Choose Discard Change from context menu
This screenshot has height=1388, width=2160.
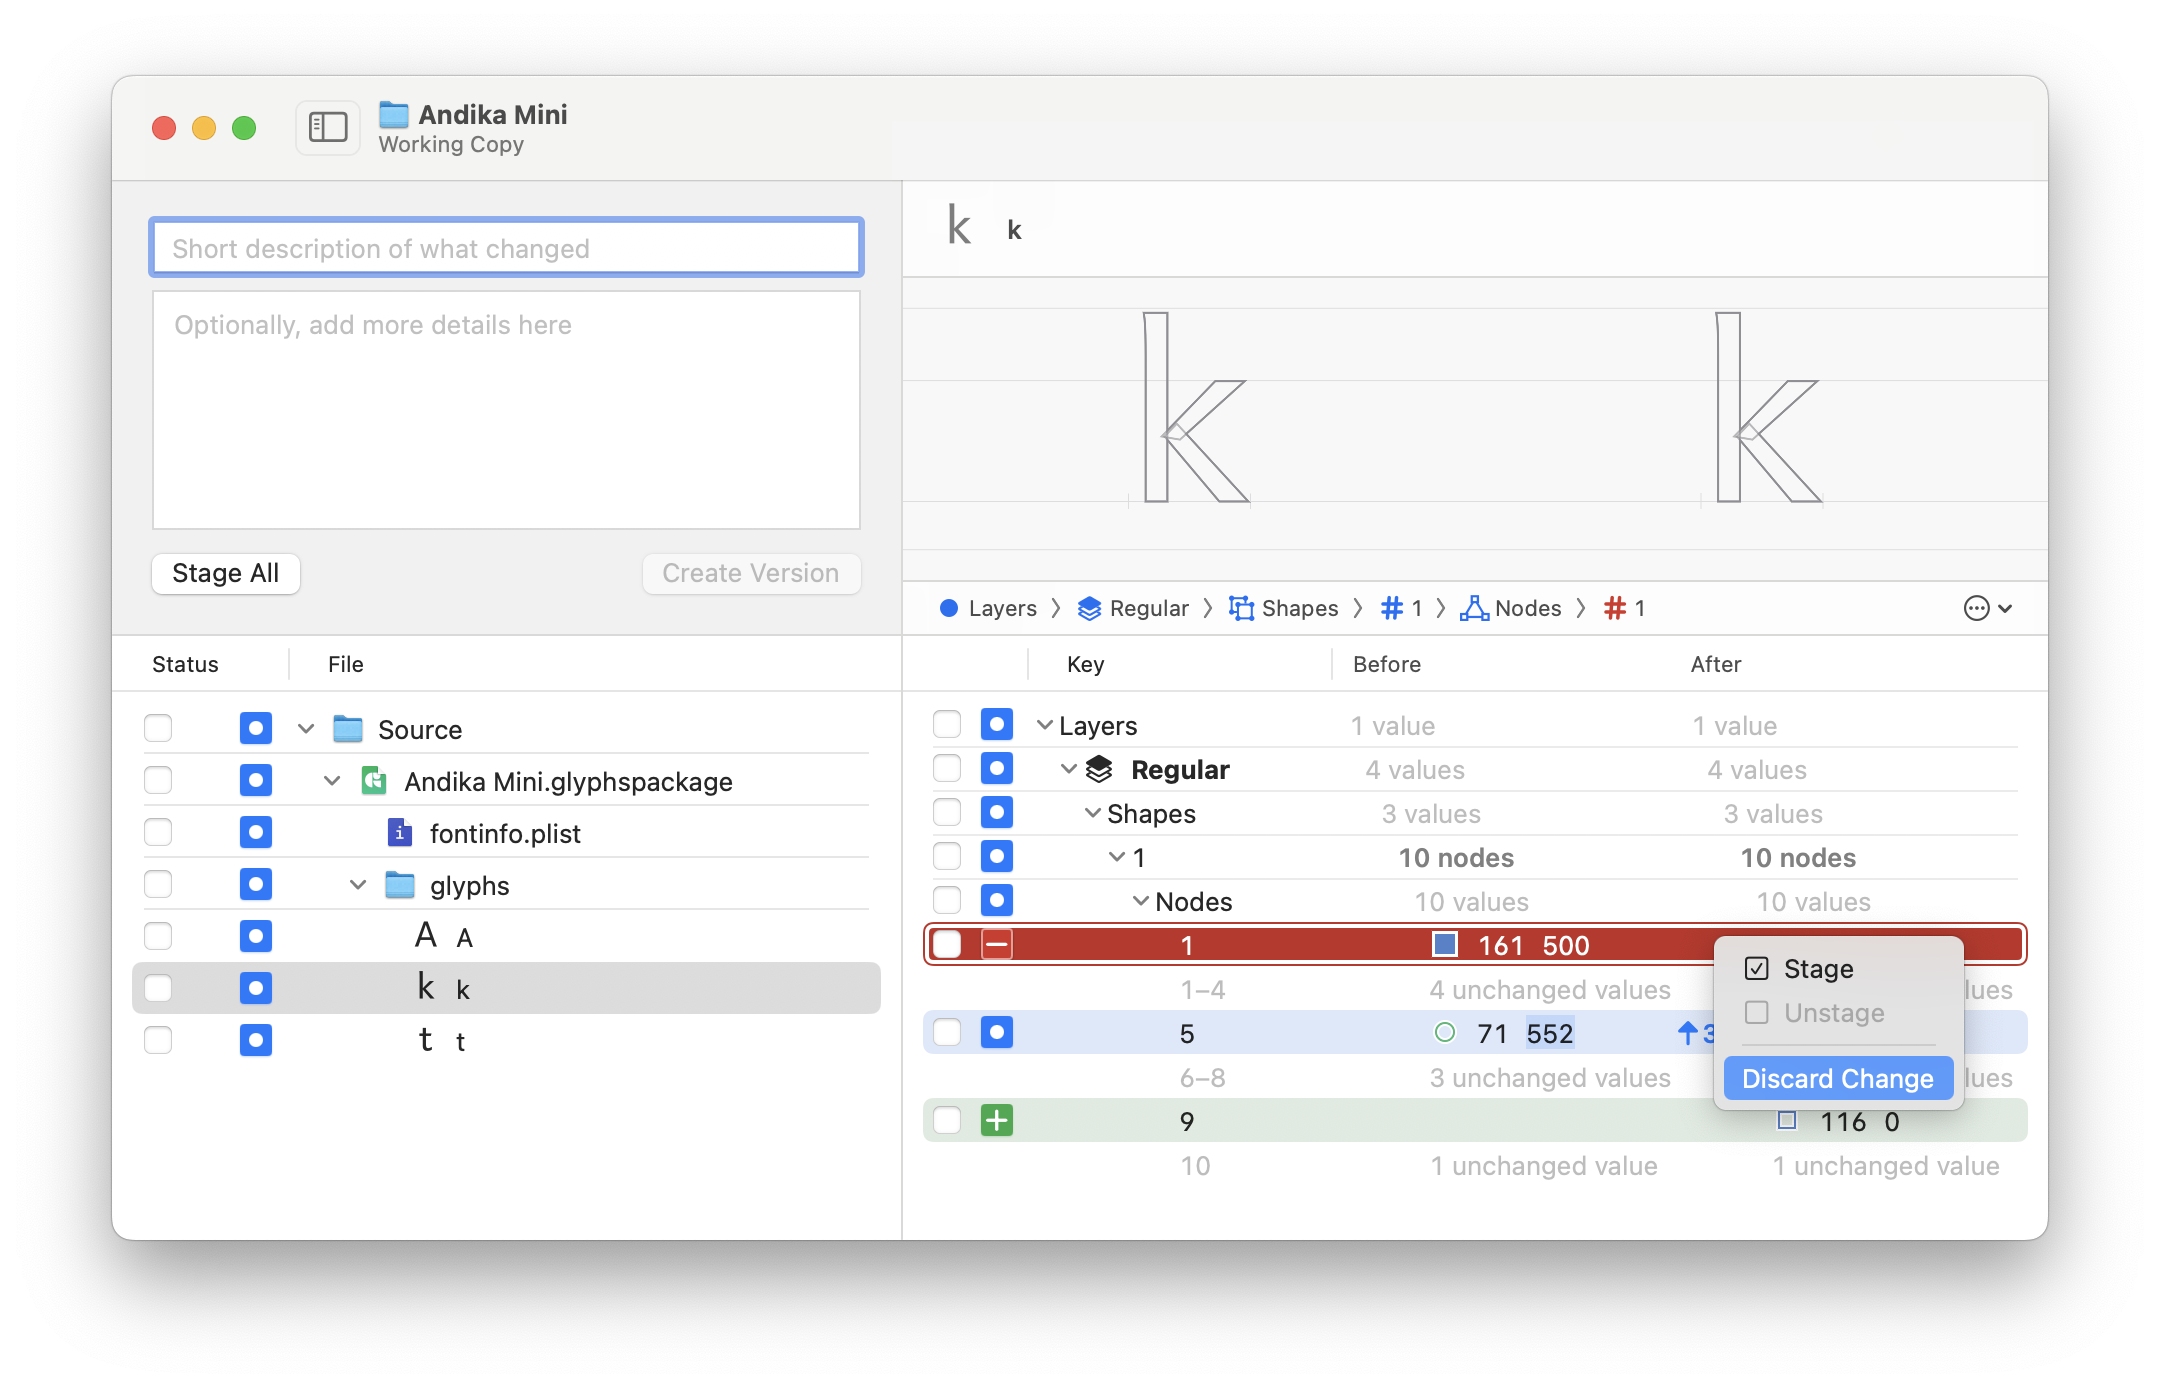1837,1078
